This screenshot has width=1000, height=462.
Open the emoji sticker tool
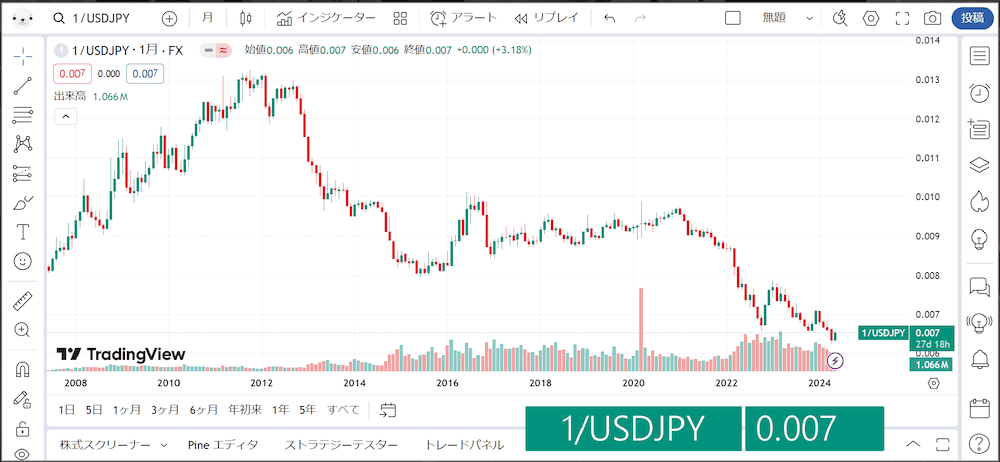(x=23, y=261)
